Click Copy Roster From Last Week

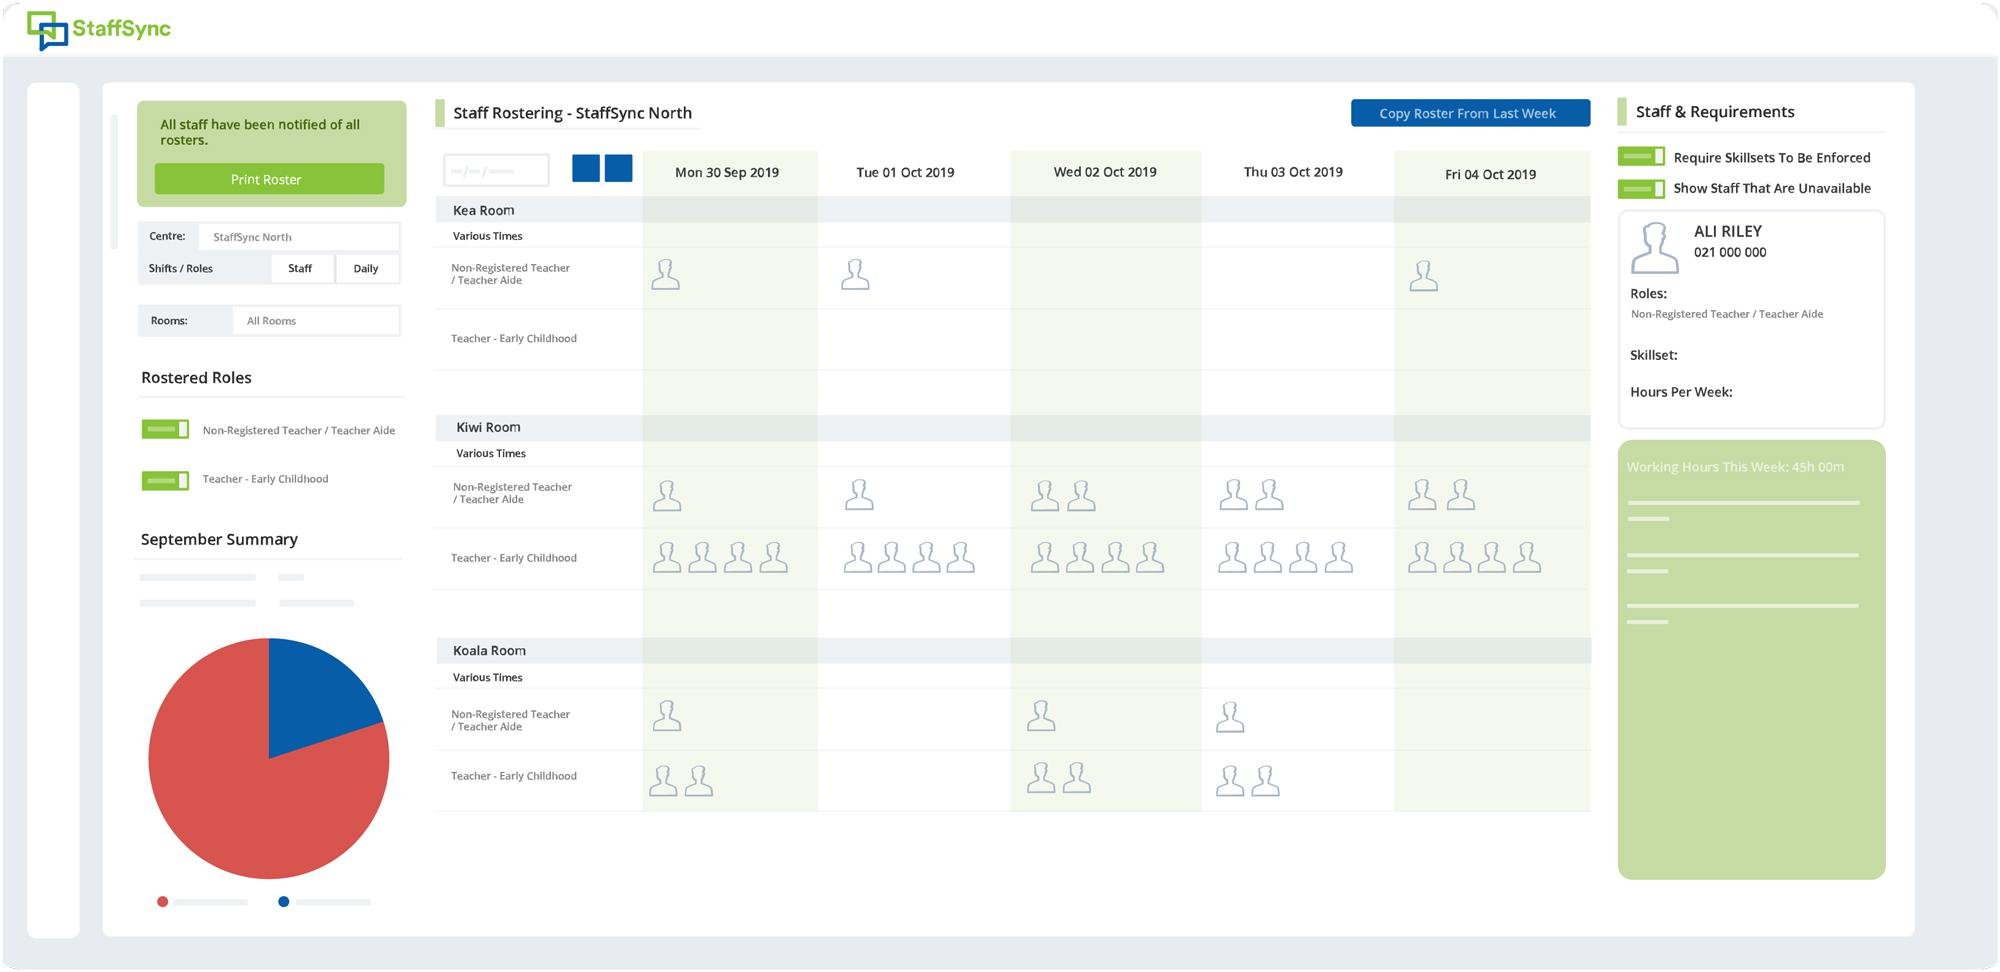[x=1469, y=114]
